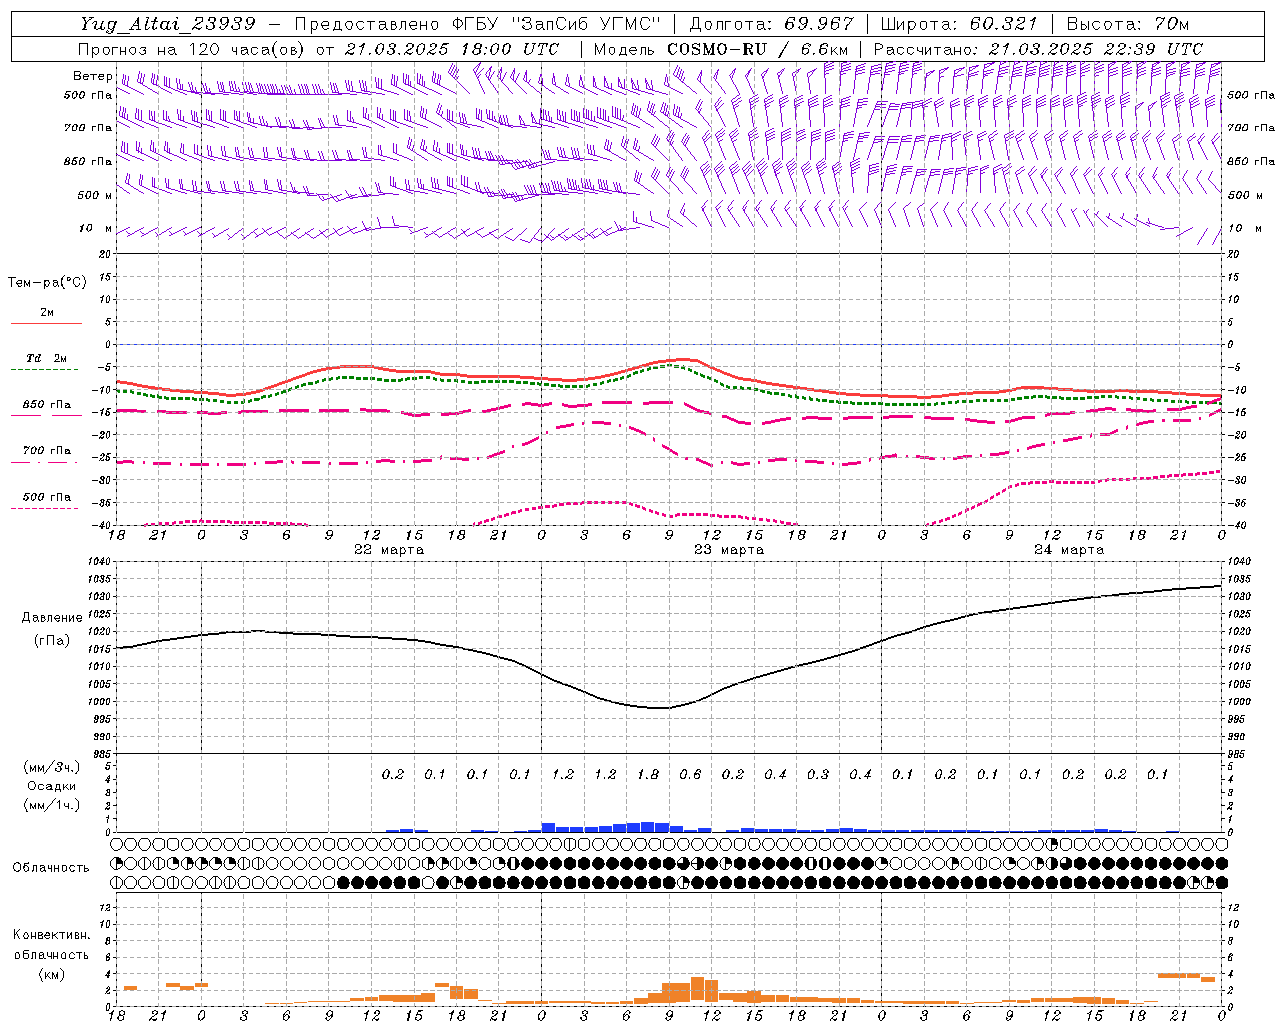This screenshot has width=1280, height=1024.
Task: Select the calculation time 22:39 UTC
Action: [x=1153, y=49]
